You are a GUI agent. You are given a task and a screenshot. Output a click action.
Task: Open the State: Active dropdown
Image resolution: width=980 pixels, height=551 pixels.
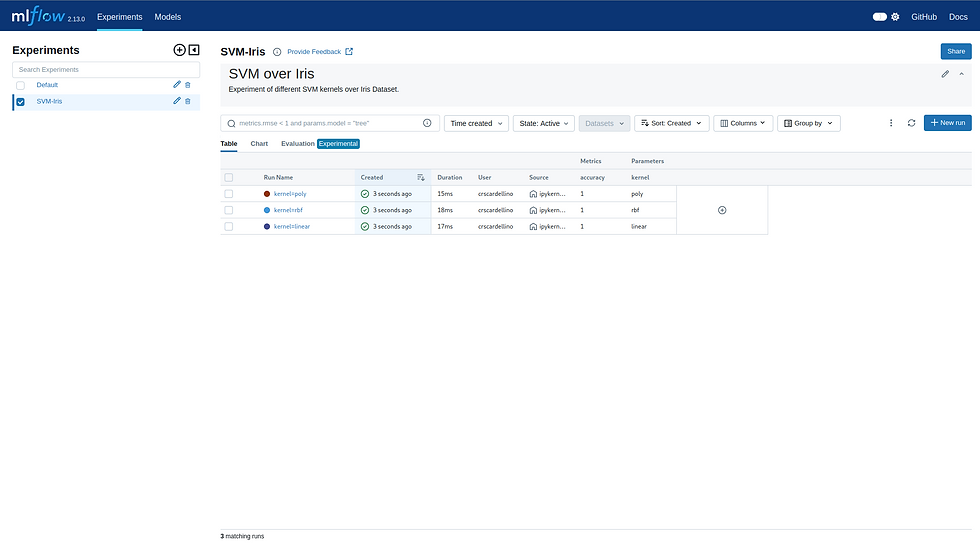coord(544,123)
